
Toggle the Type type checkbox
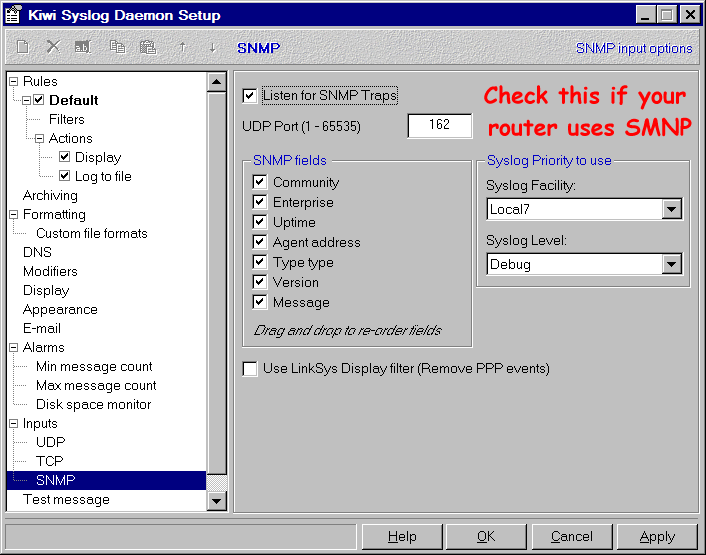coord(260,262)
